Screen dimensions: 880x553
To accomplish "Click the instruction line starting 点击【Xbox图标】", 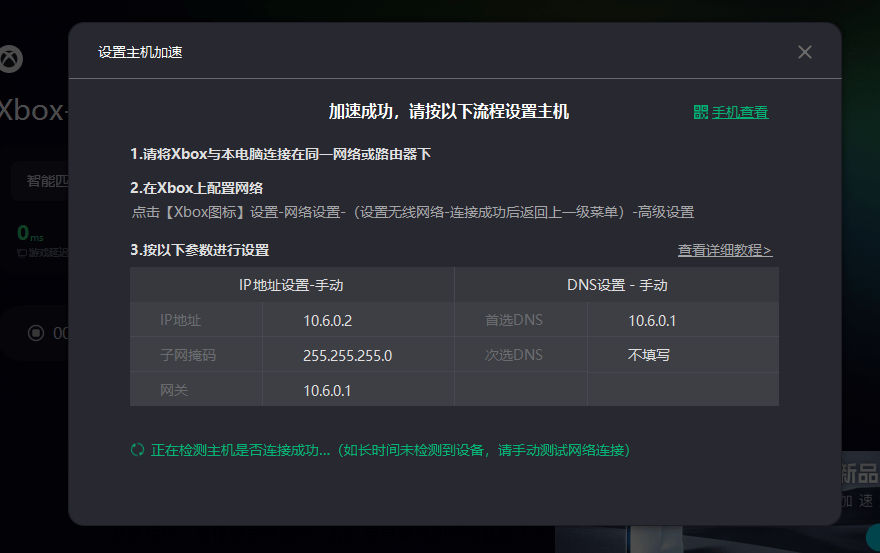I will [412, 212].
